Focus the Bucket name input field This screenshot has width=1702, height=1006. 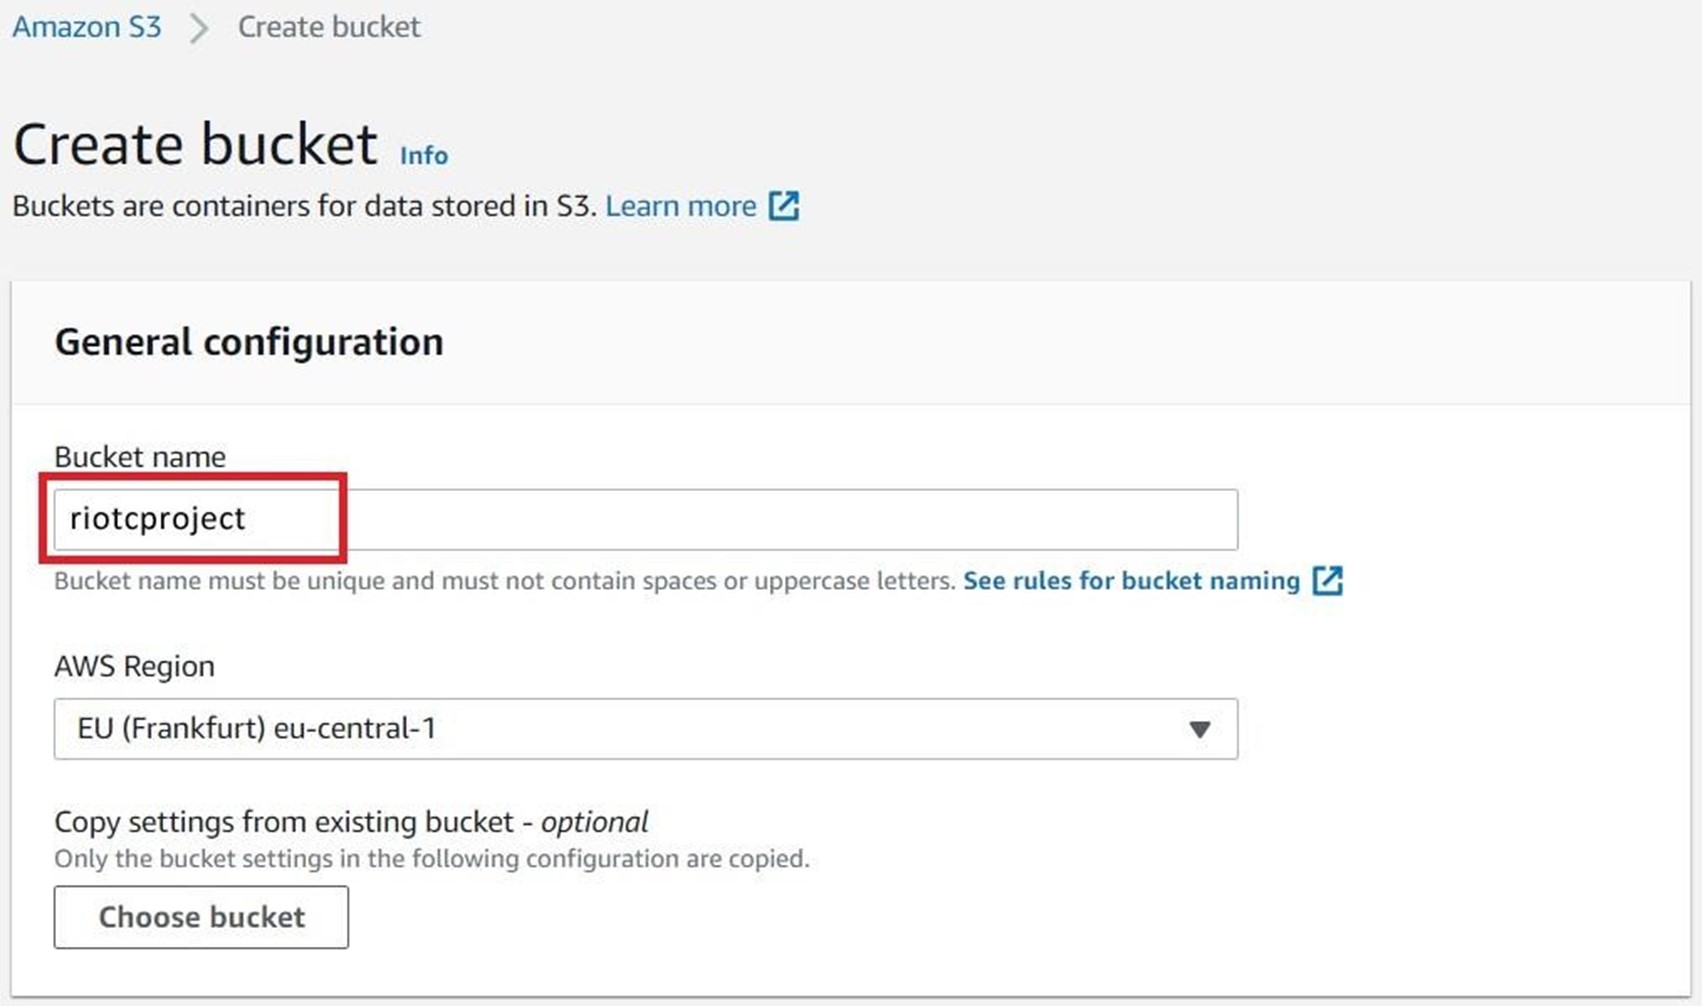click(646, 519)
